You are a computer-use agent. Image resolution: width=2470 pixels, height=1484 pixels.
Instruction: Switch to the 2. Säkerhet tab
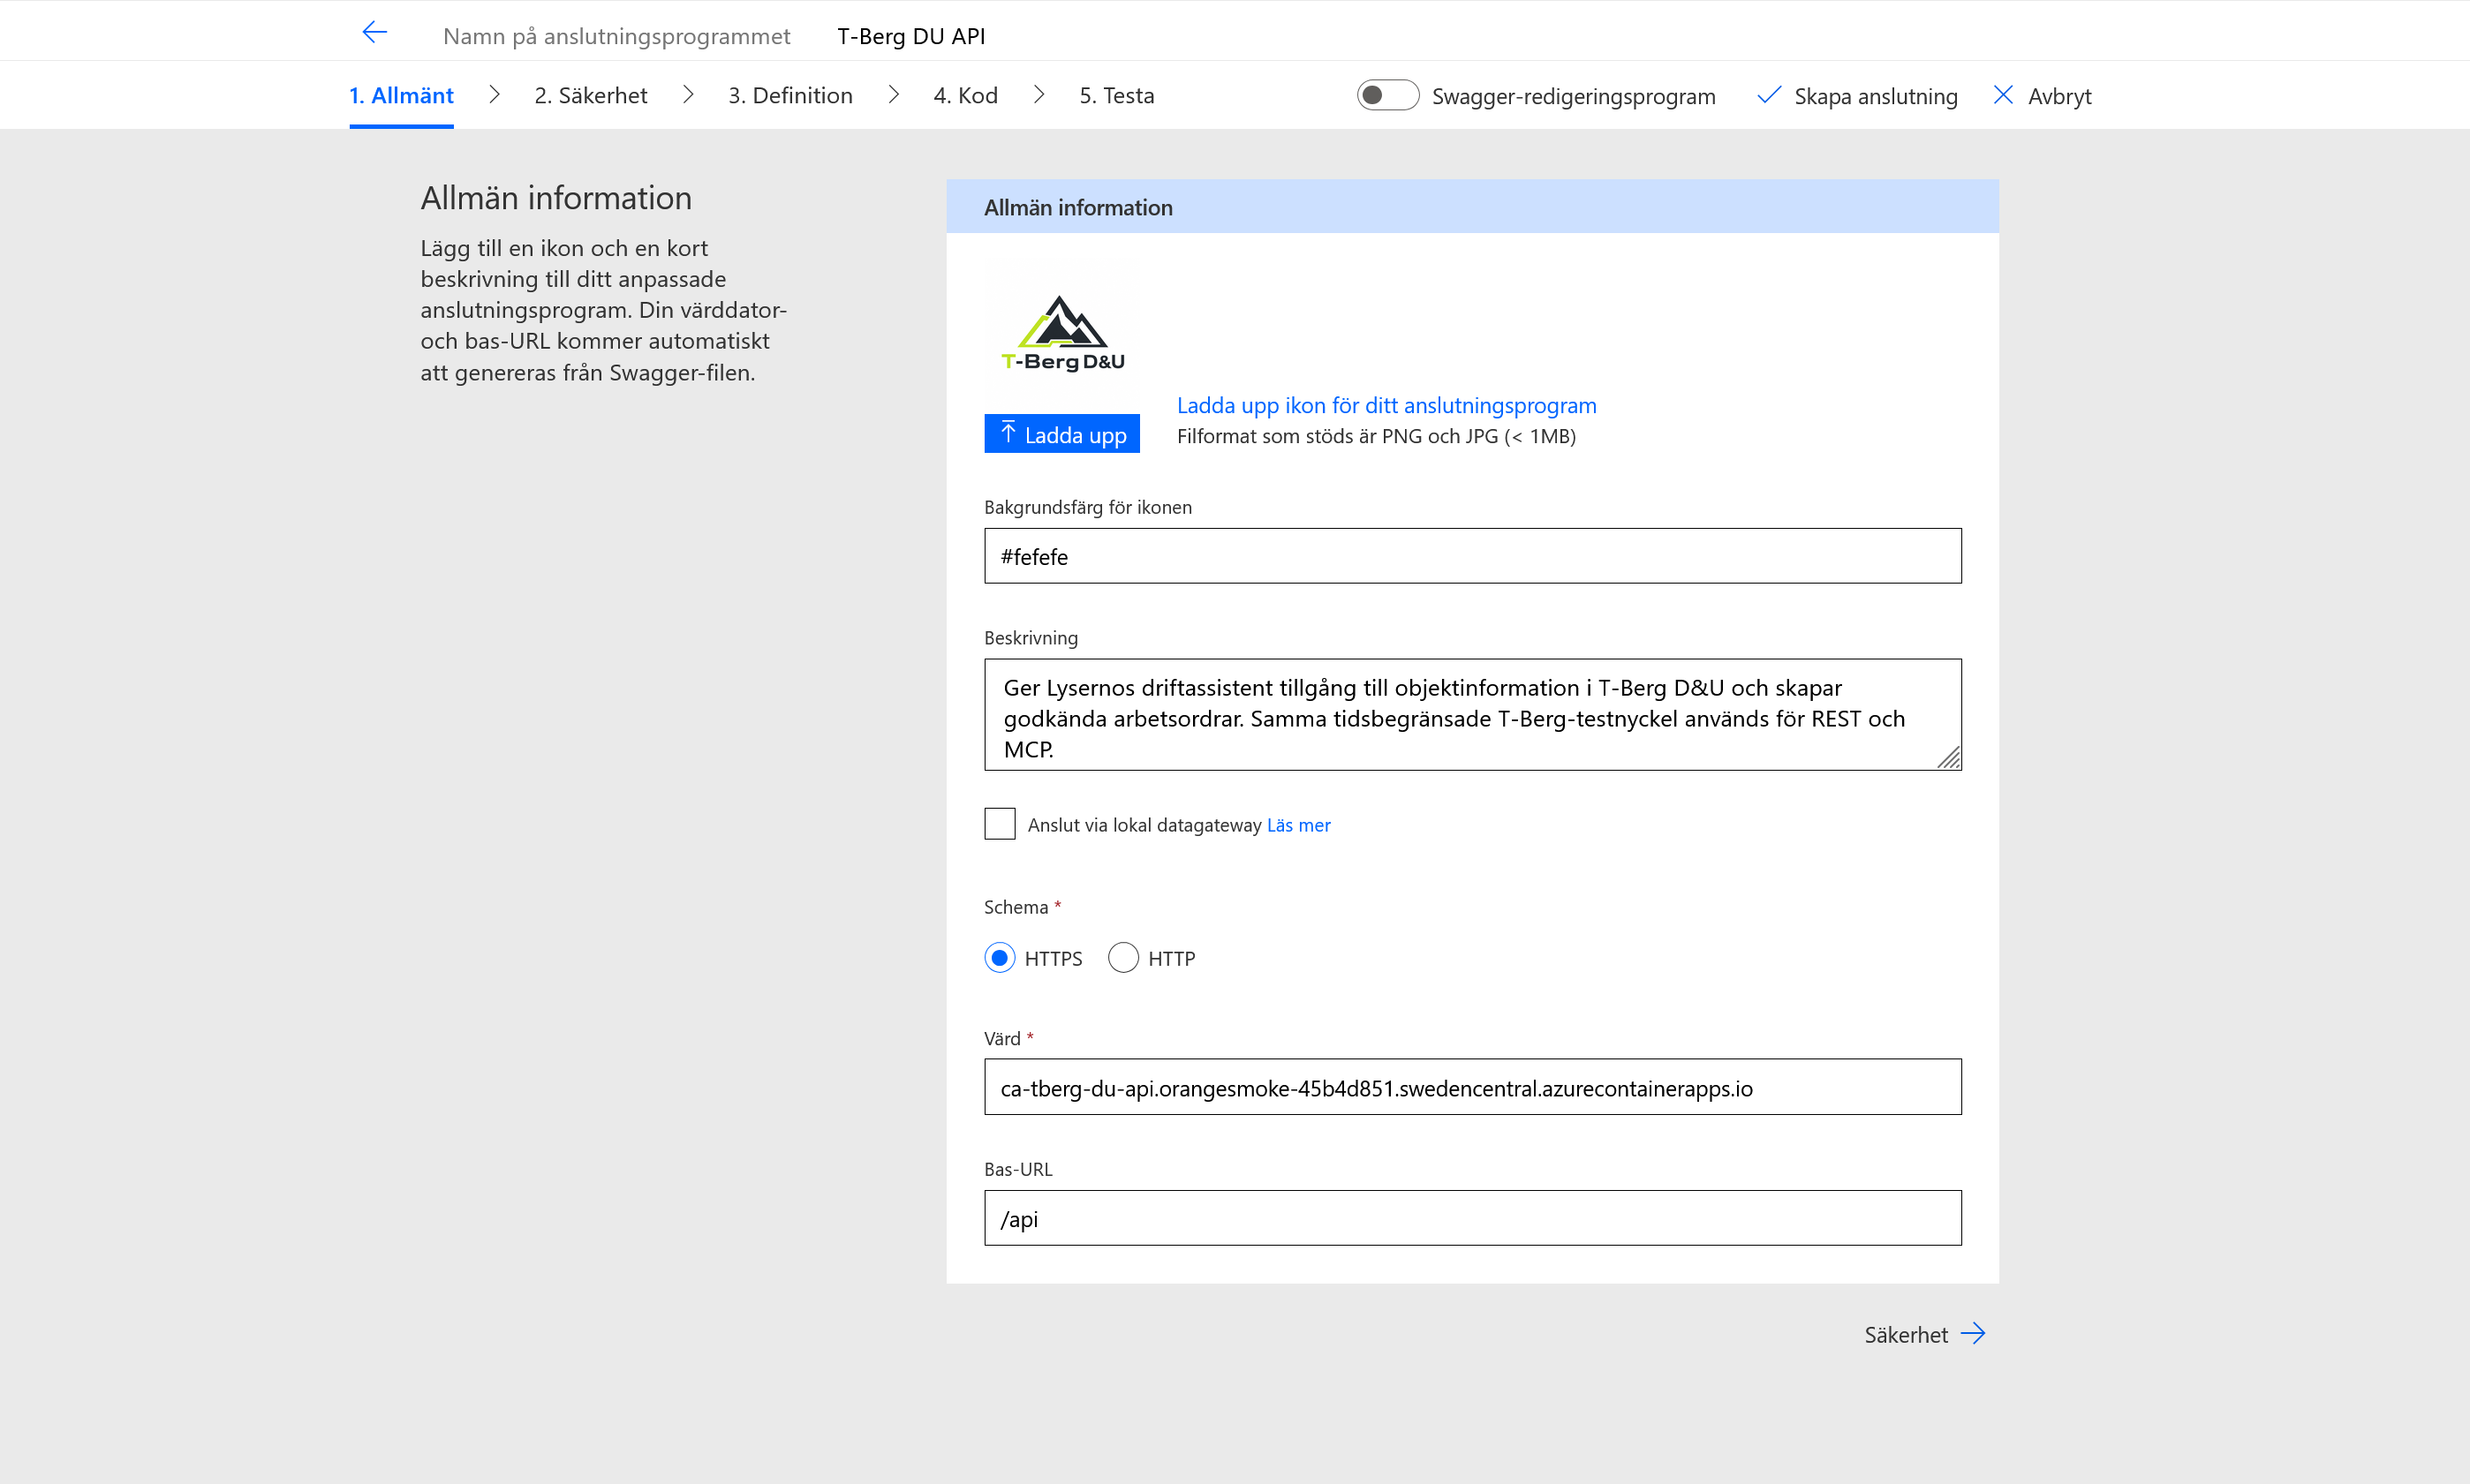591,95
